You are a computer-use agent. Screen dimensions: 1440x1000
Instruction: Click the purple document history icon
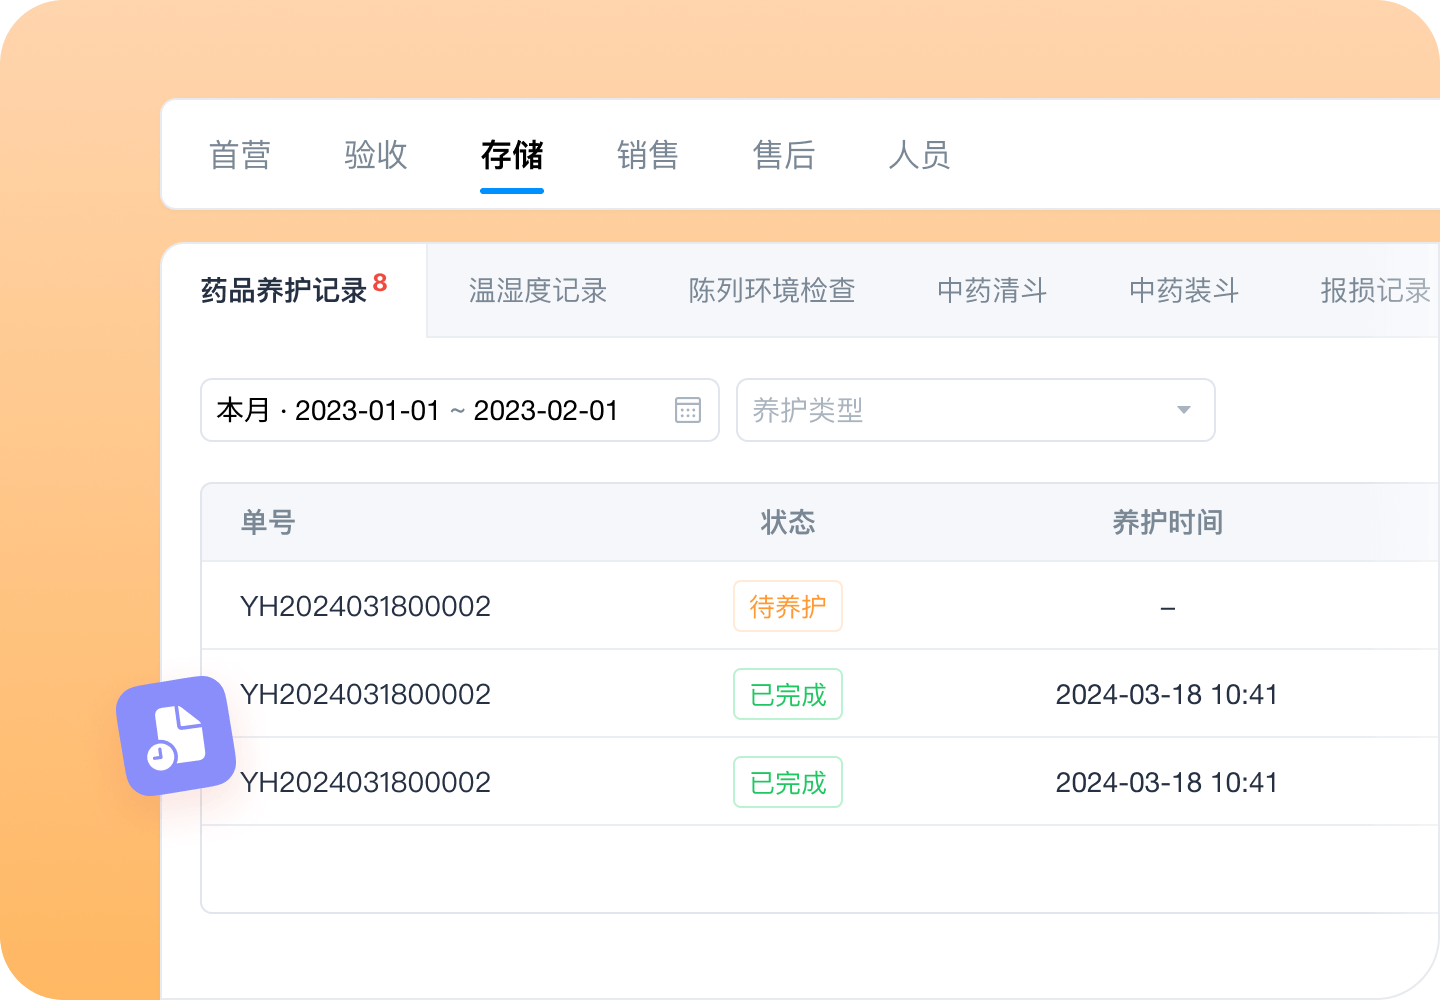point(176,737)
